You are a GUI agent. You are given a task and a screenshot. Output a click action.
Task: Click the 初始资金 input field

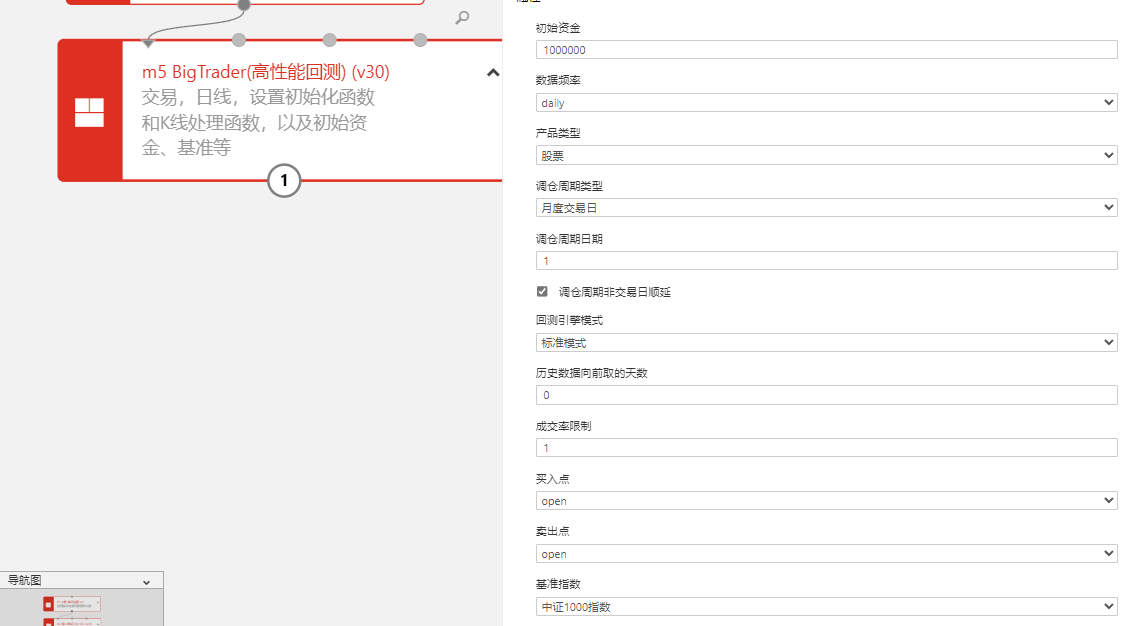[826, 50]
